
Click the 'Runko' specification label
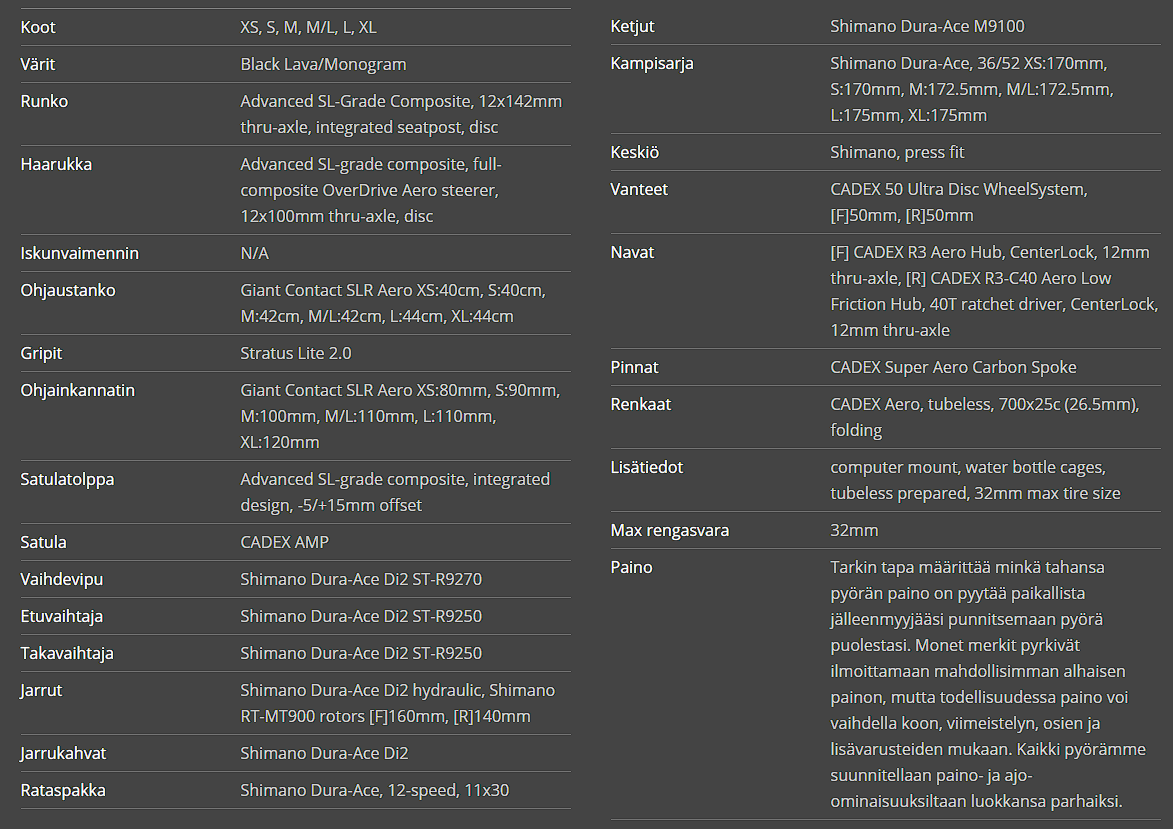click(44, 101)
